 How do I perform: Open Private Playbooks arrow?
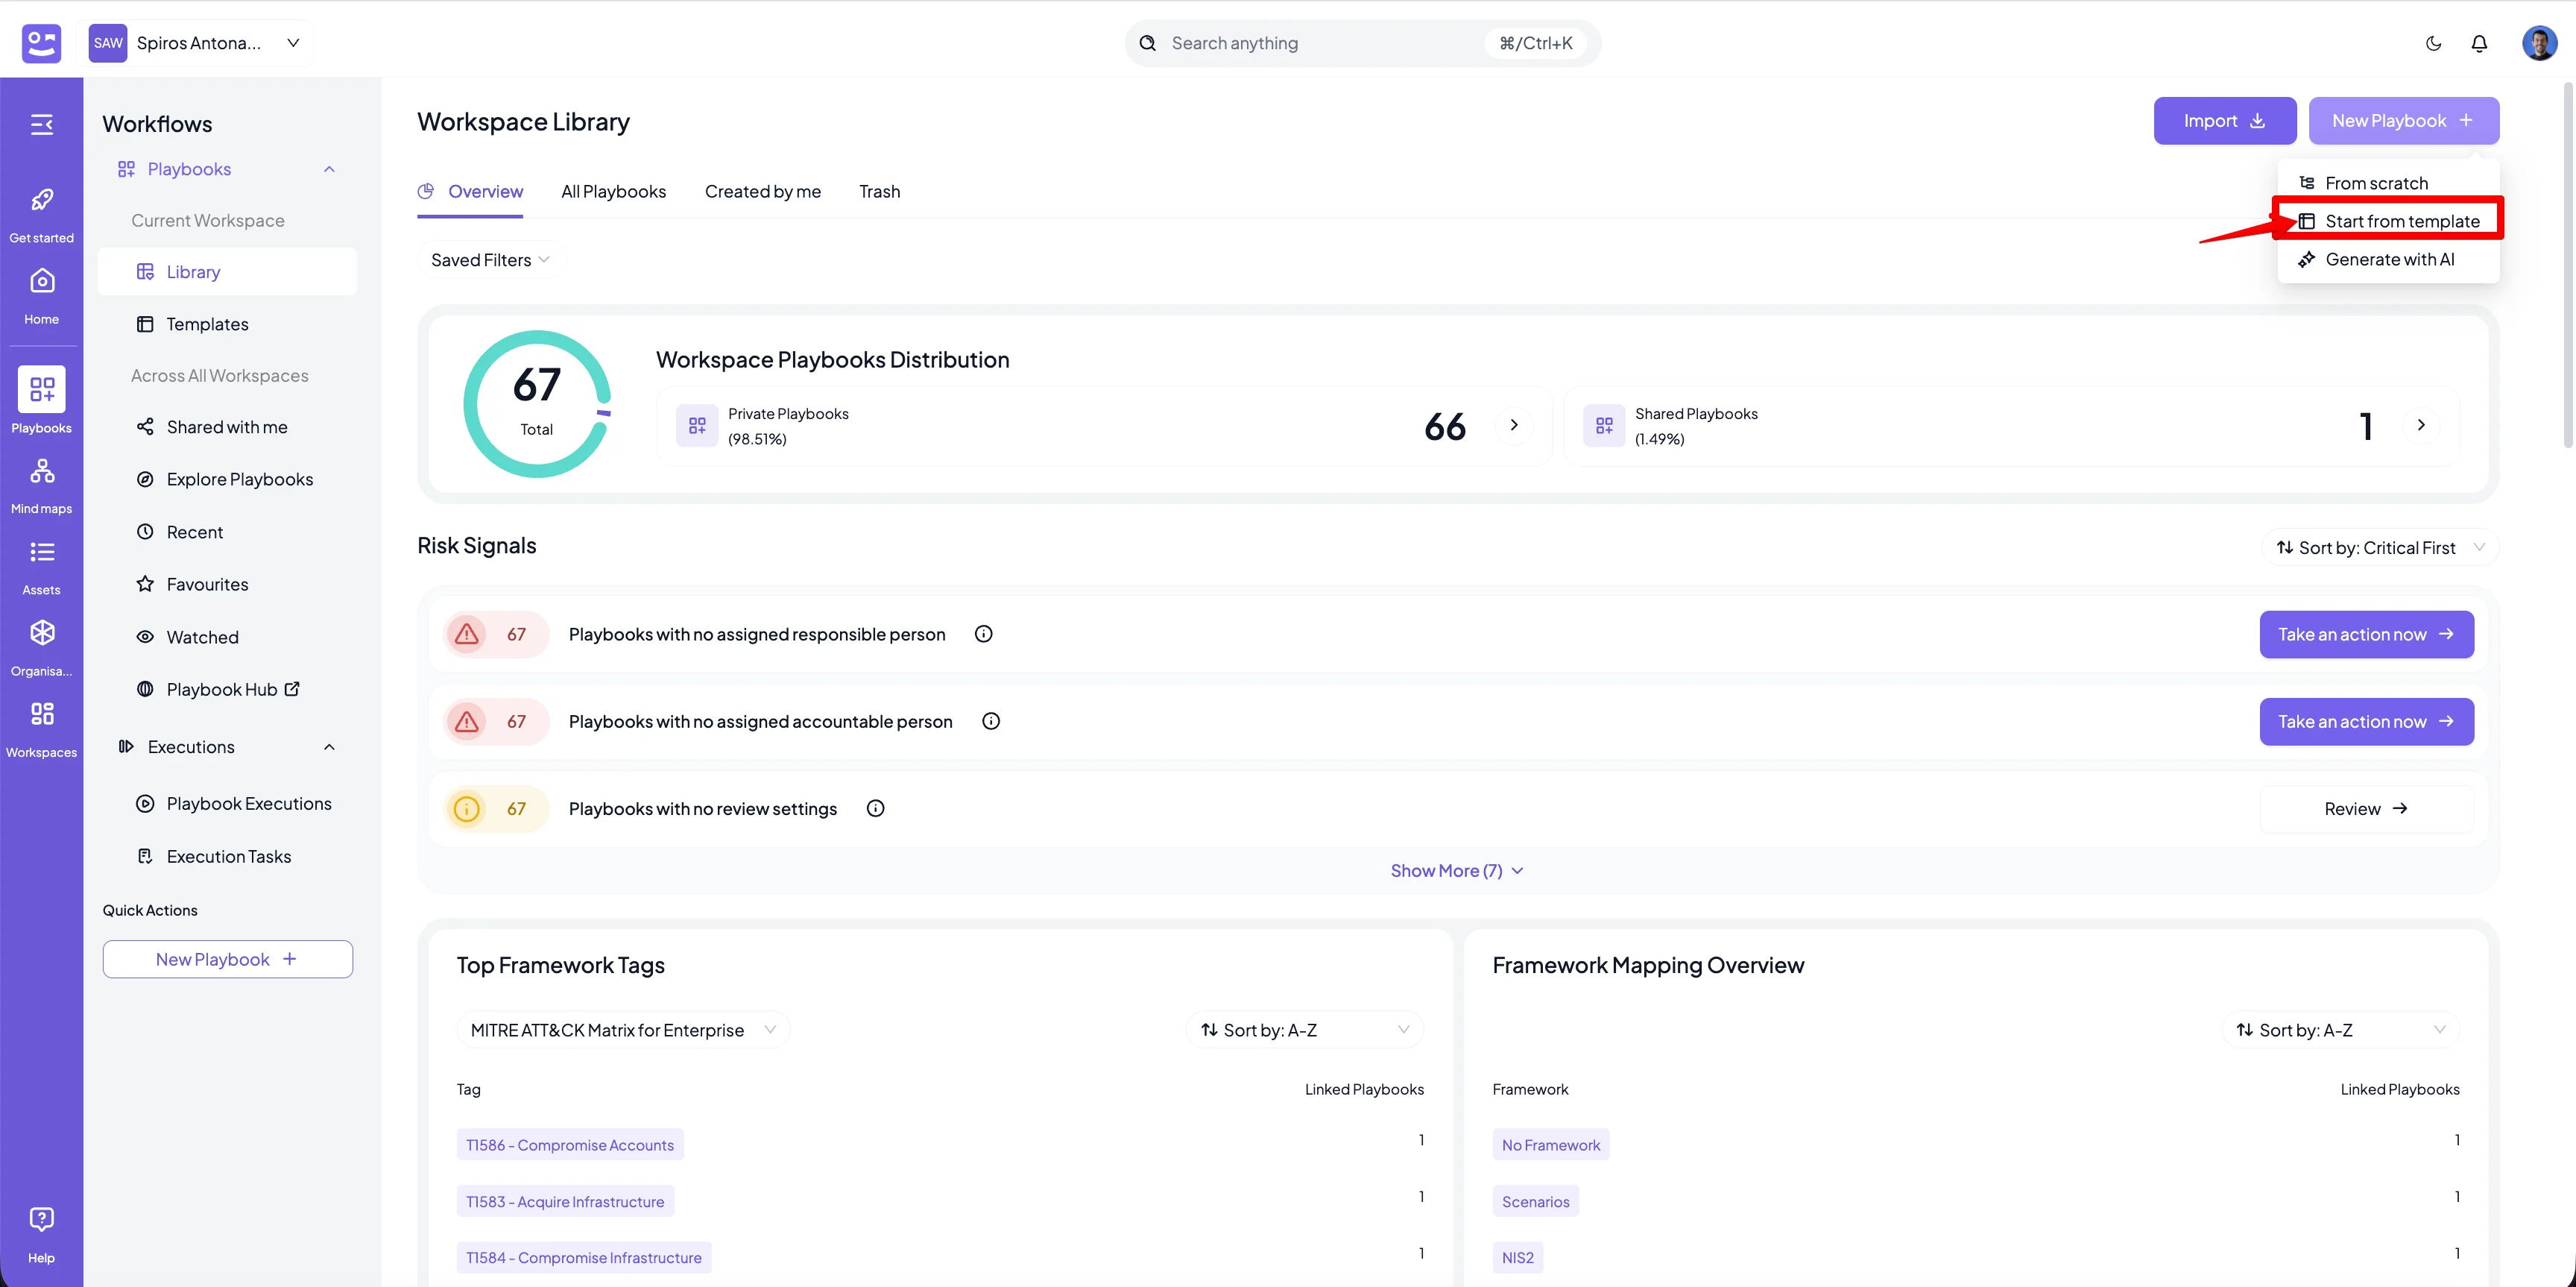1513,425
